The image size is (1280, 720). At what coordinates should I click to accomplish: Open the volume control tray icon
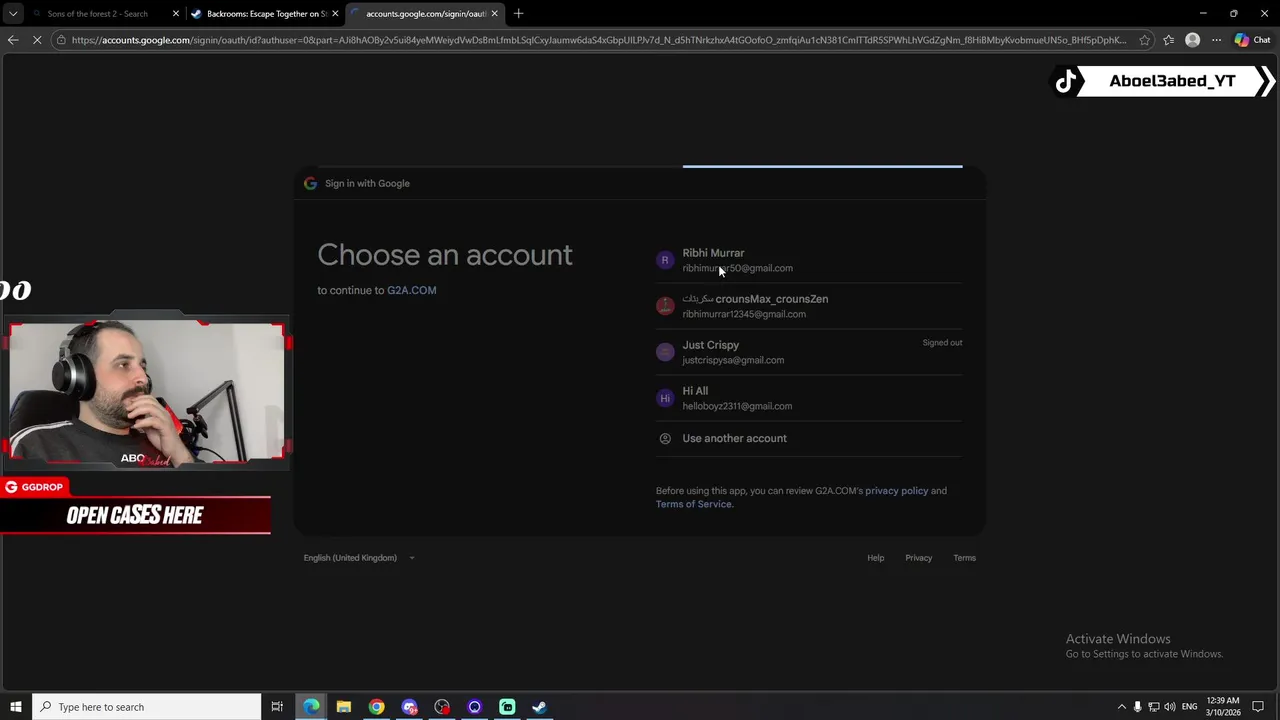[1169, 707]
